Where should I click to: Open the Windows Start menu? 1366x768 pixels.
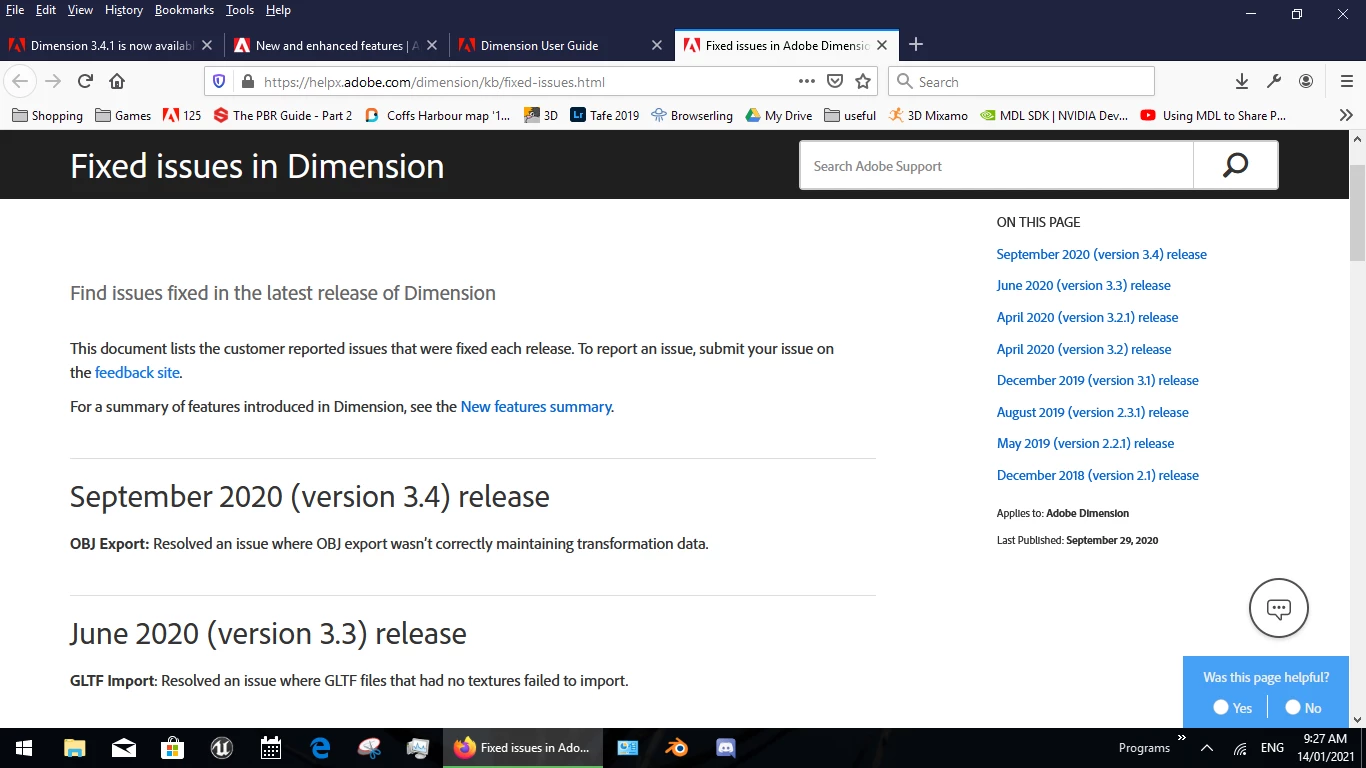pyautogui.click(x=24, y=747)
